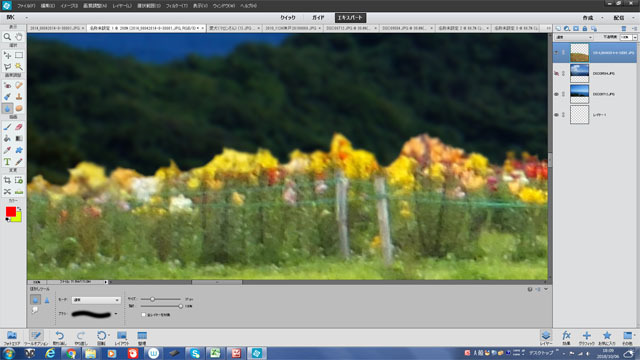Select the Crop tool

tap(7, 180)
